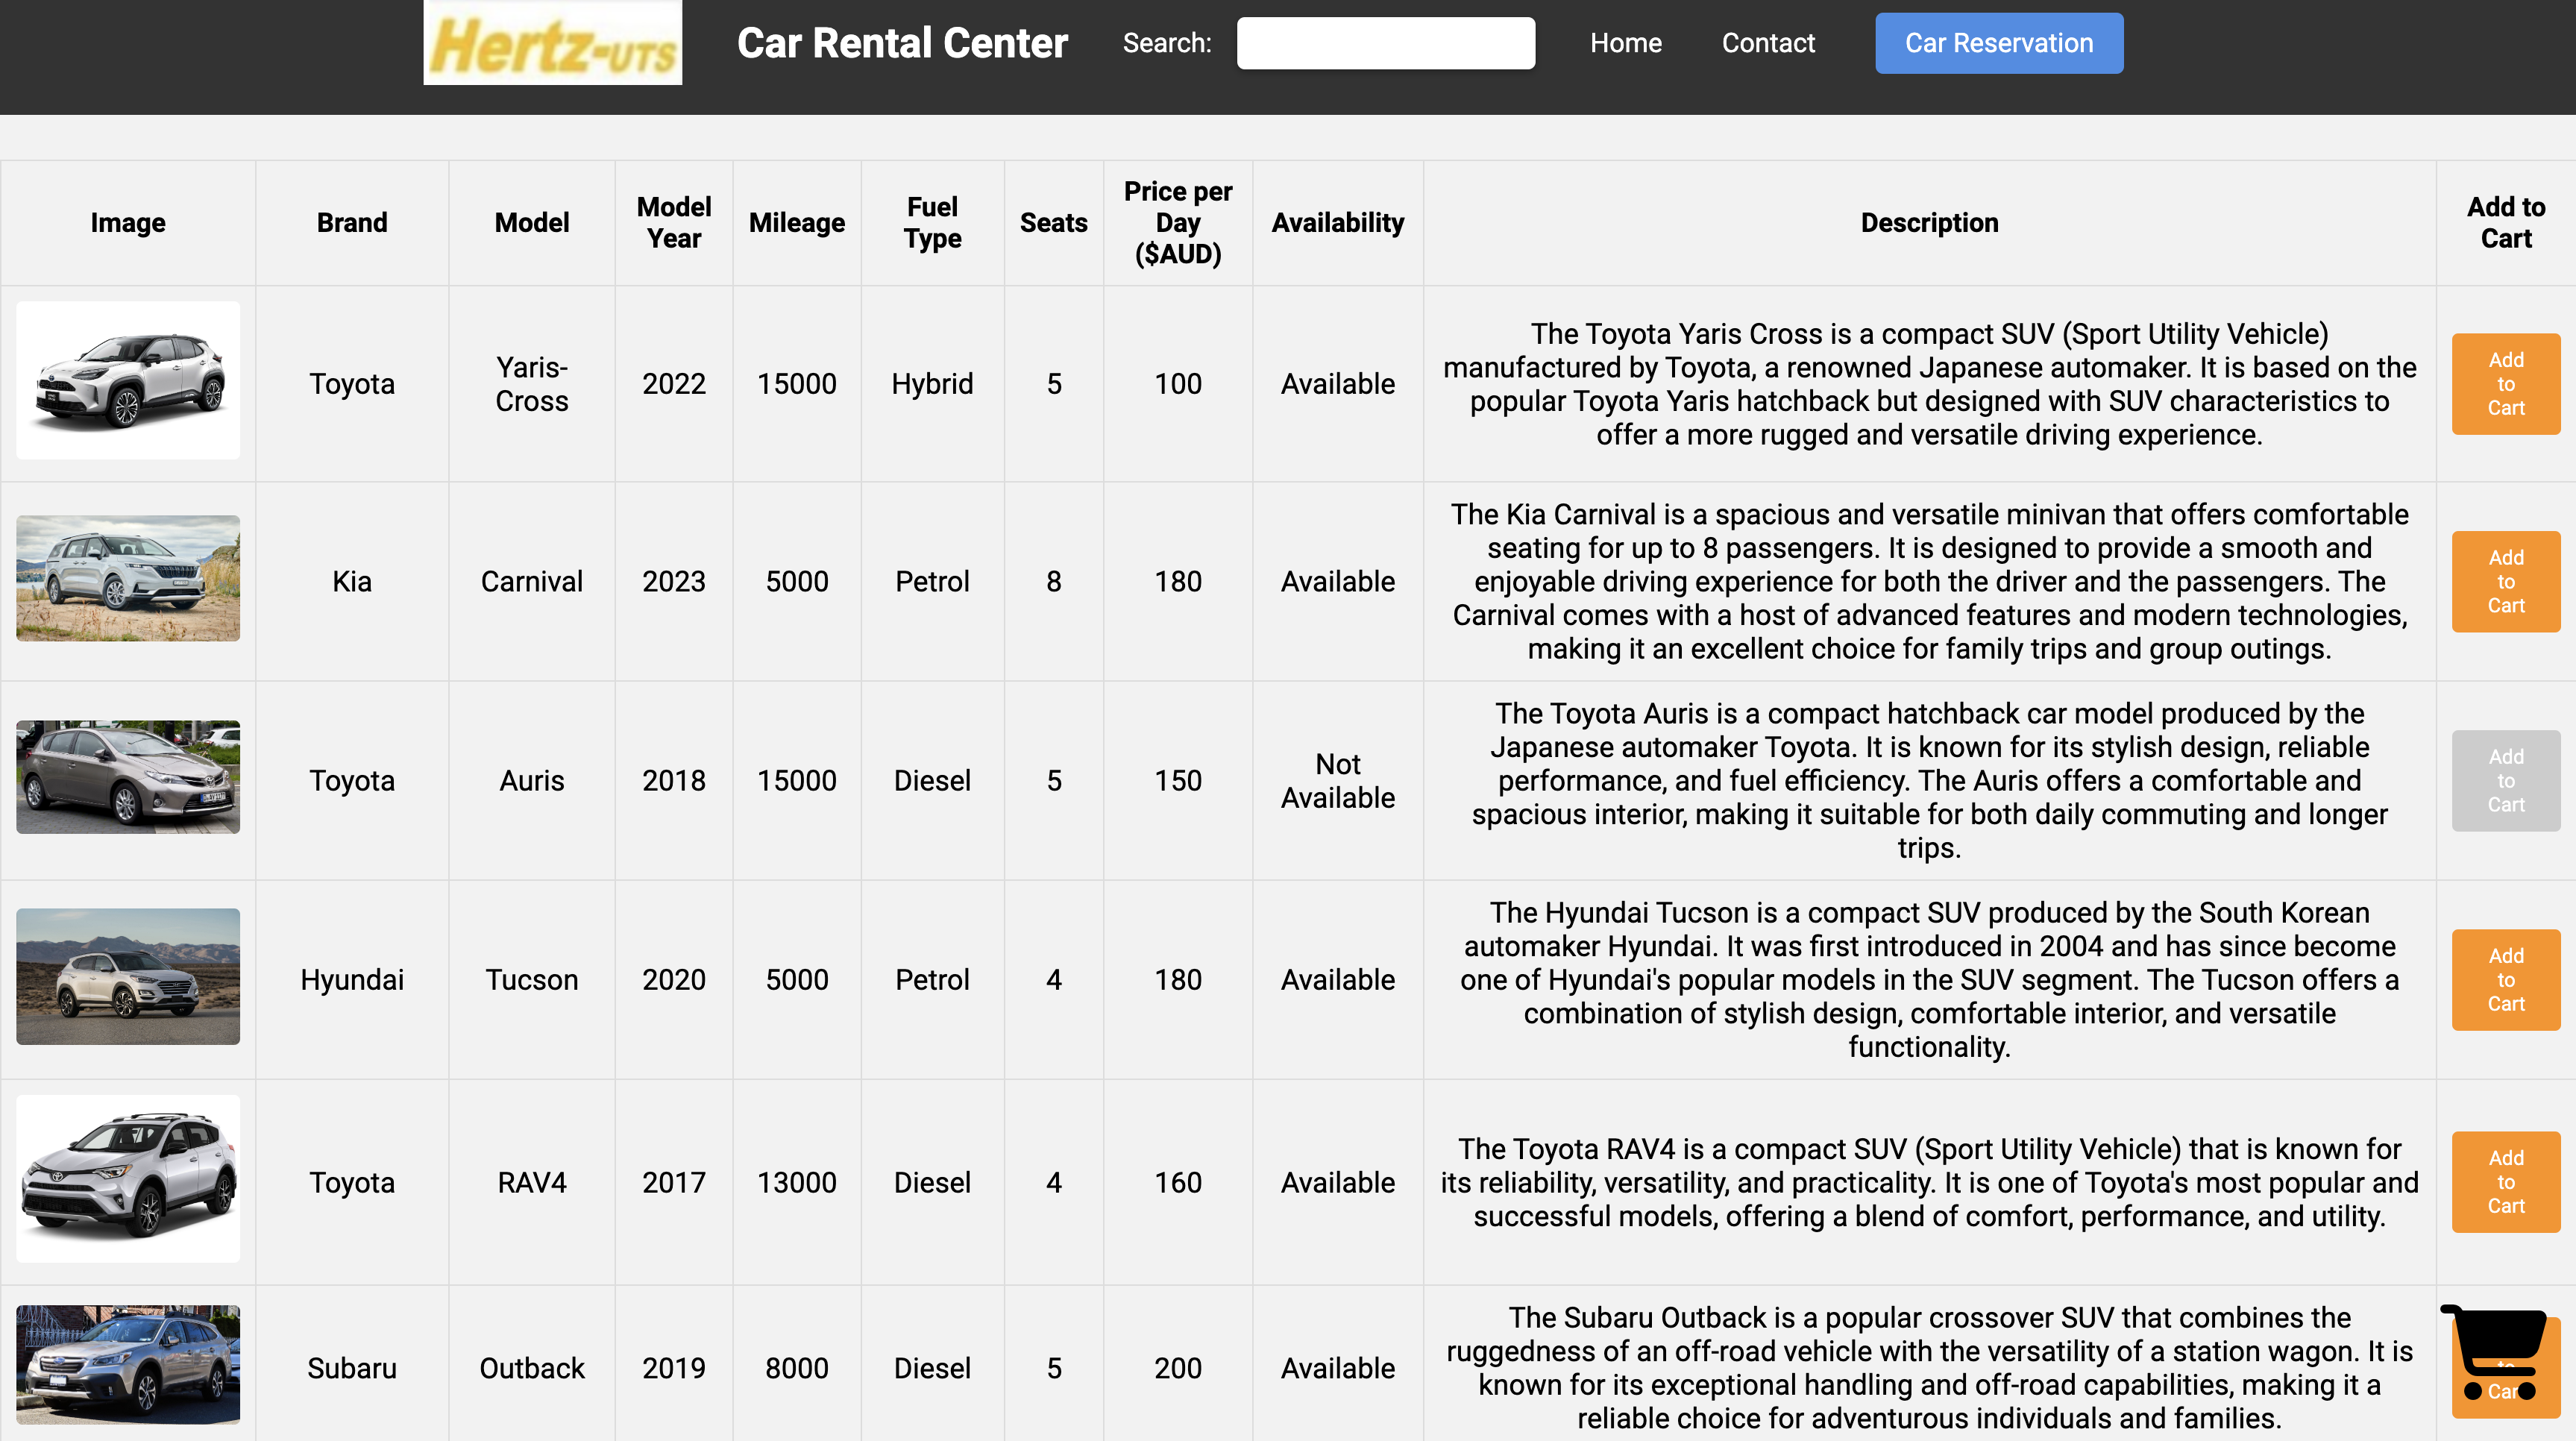Click the Hyundai Tucson car image
This screenshot has width=2576, height=1441.
click(x=128, y=976)
